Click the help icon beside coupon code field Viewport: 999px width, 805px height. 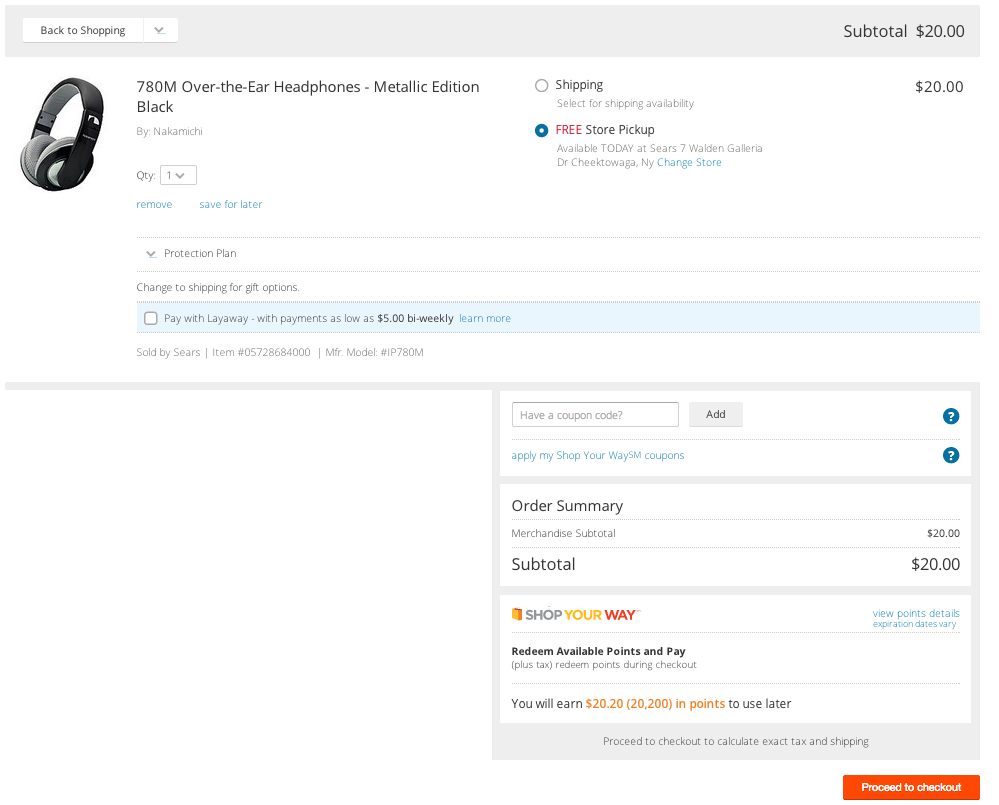[x=951, y=416]
